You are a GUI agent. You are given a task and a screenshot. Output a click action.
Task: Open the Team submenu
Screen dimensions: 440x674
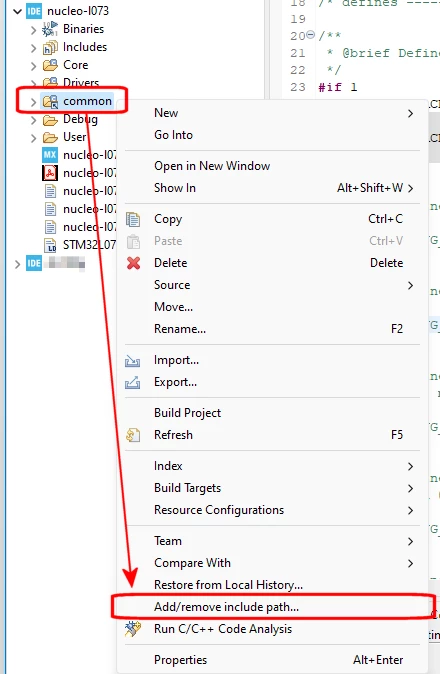click(272, 541)
